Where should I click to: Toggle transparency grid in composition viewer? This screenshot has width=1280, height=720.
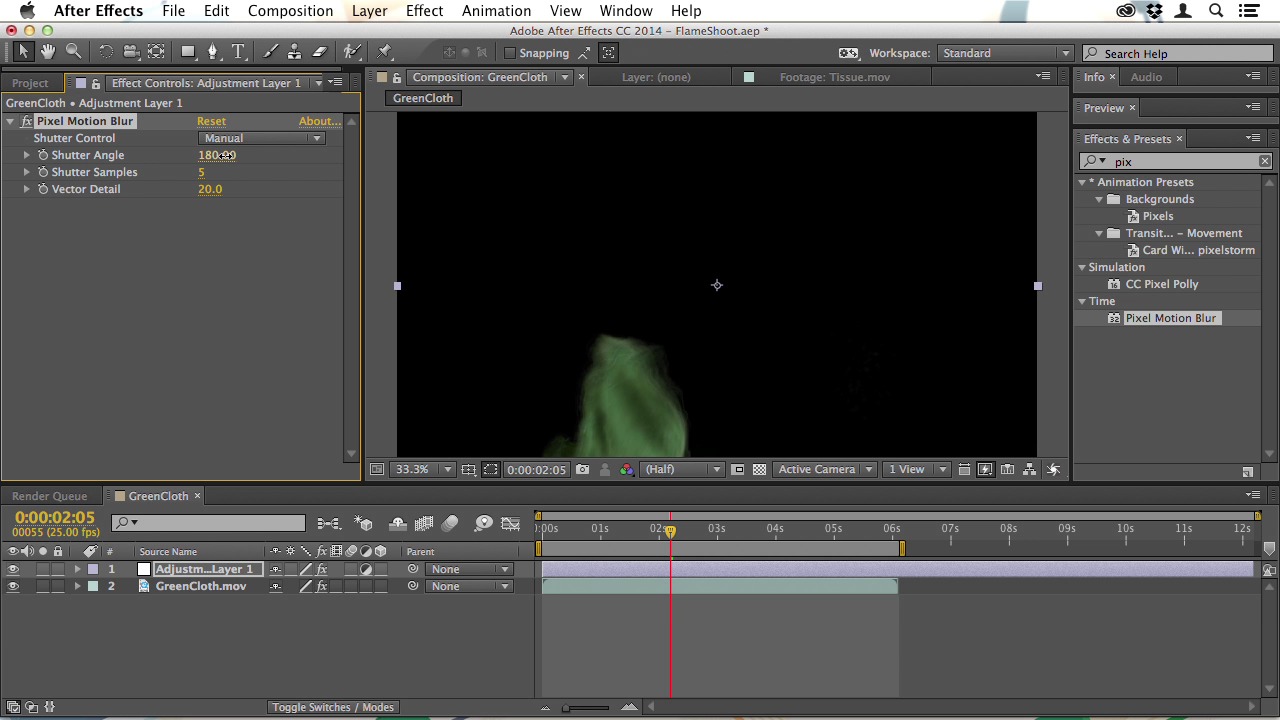(x=759, y=470)
